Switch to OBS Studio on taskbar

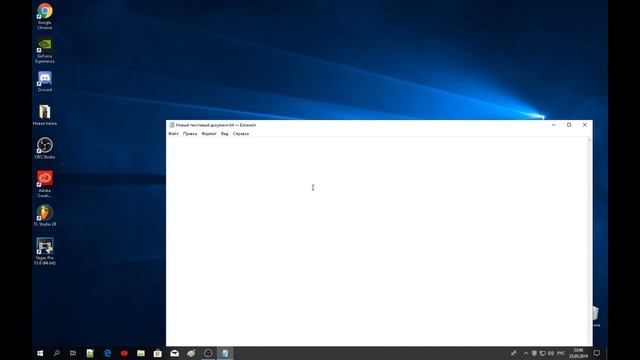208,353
